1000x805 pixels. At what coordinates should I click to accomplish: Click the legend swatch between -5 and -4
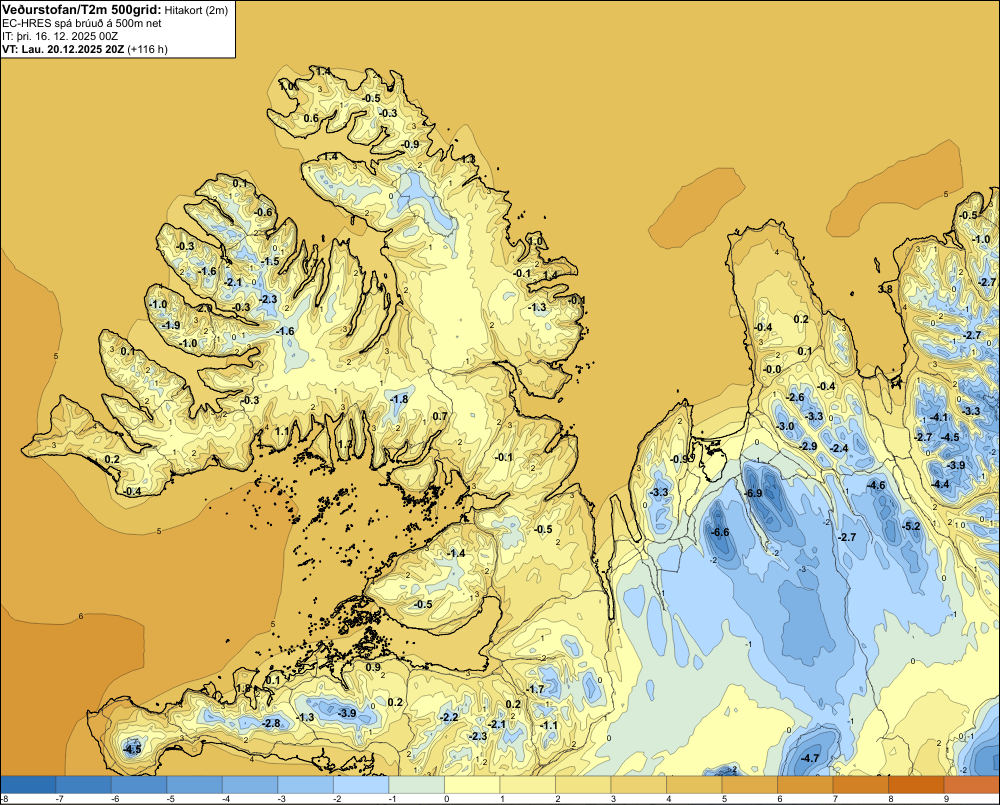point(195,785)
